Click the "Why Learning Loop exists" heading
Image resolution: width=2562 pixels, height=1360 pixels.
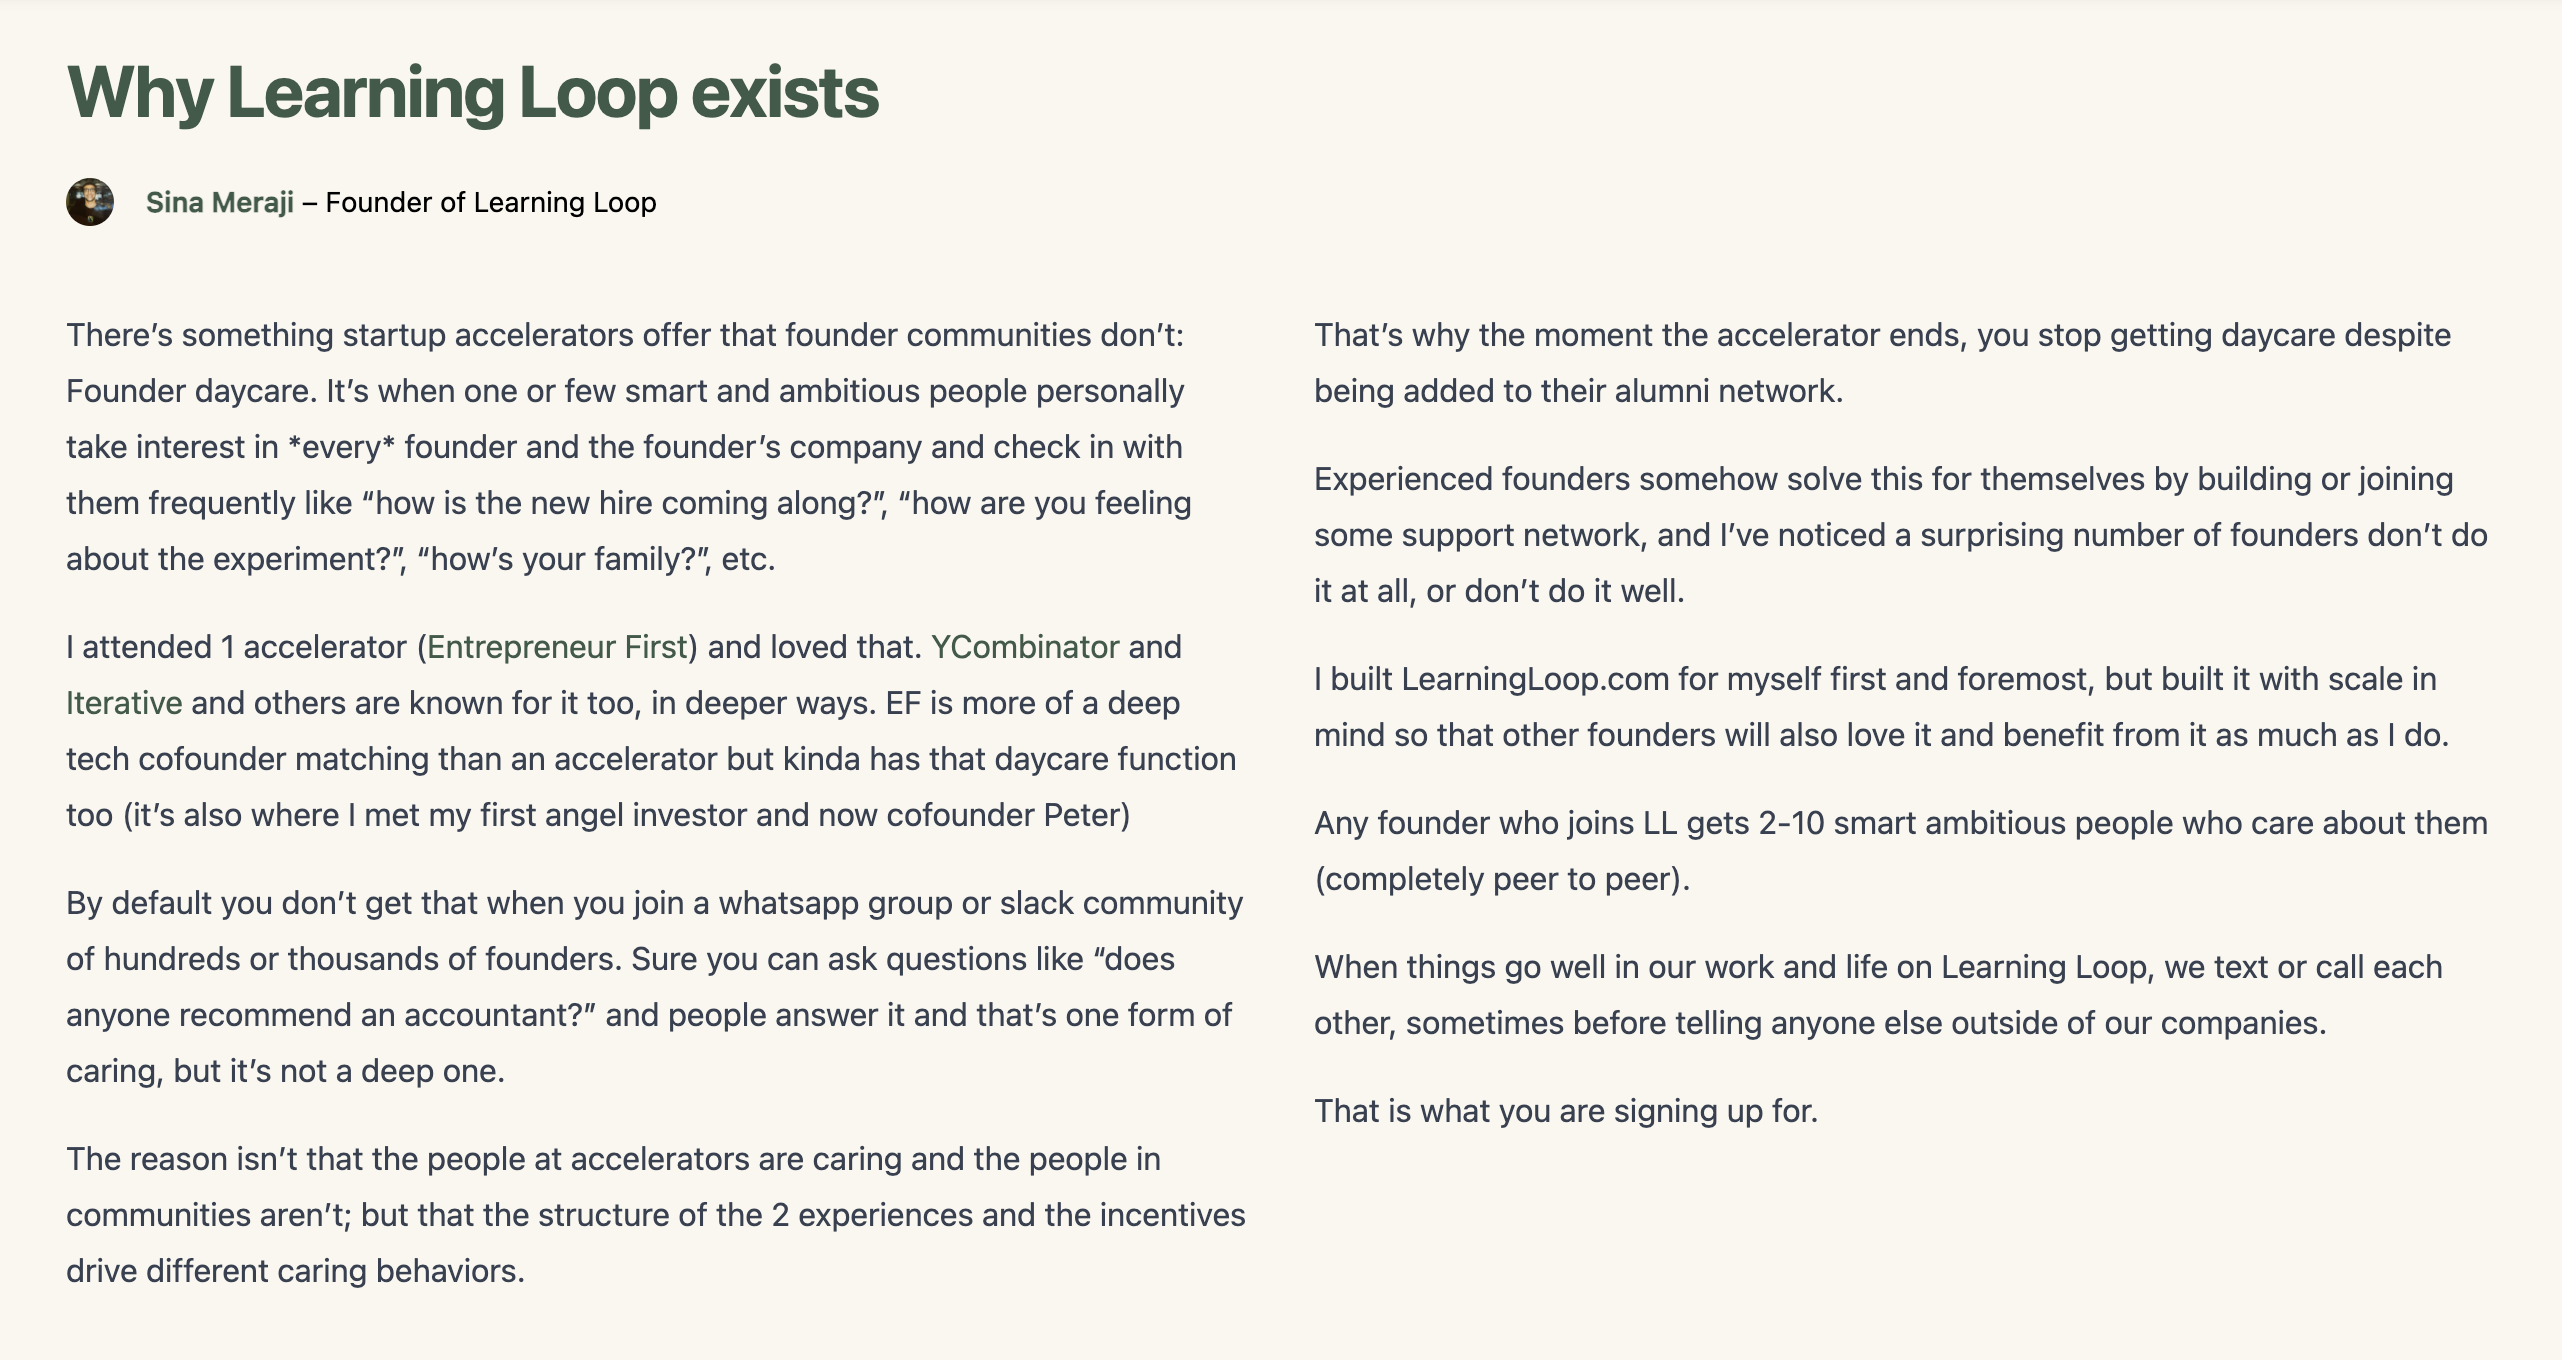pos(473,93)
